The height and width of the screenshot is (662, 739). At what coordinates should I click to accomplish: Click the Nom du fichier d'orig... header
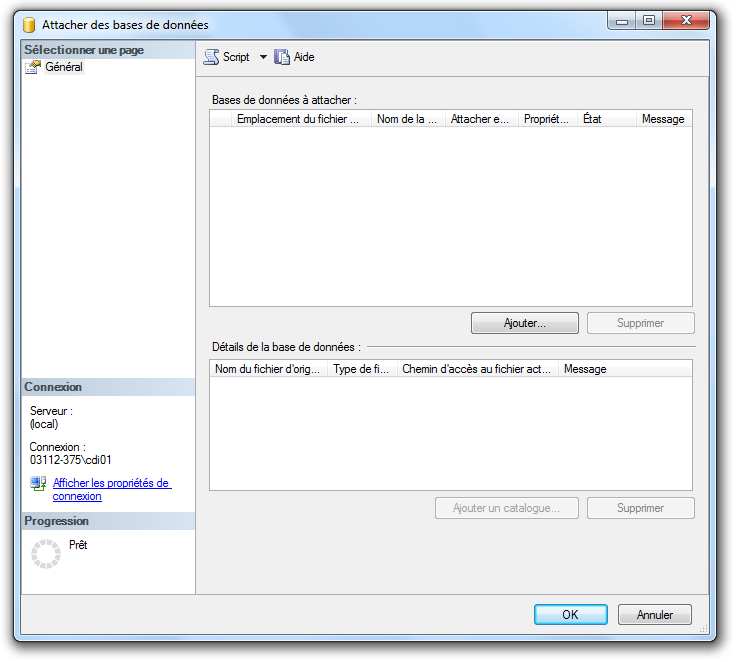(268, 369)
